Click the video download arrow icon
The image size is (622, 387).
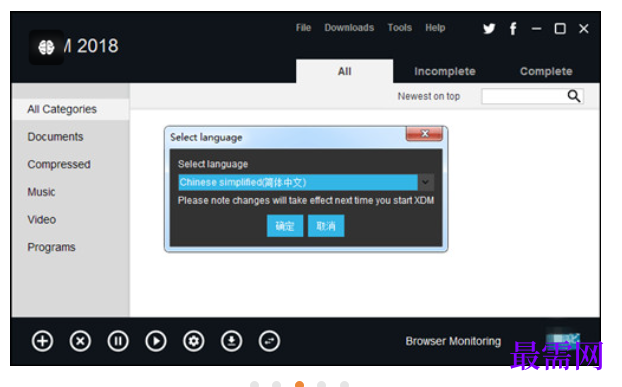coord(231,341)
